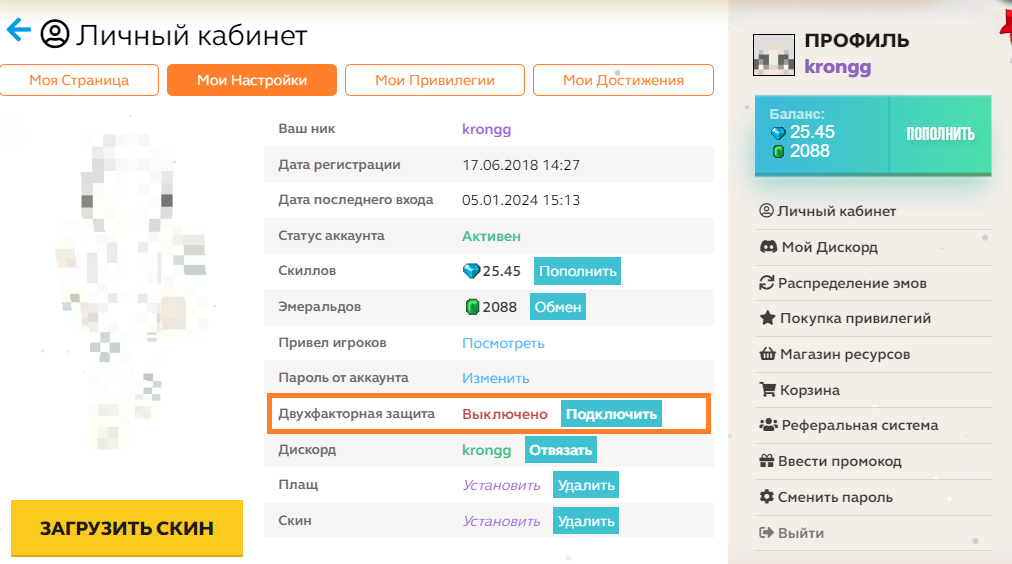Viewport: 1012px width, 564px height.
Task: Click the diamond icon in Баланс panel
Action: pyautogui.click(x=778, y=133)
